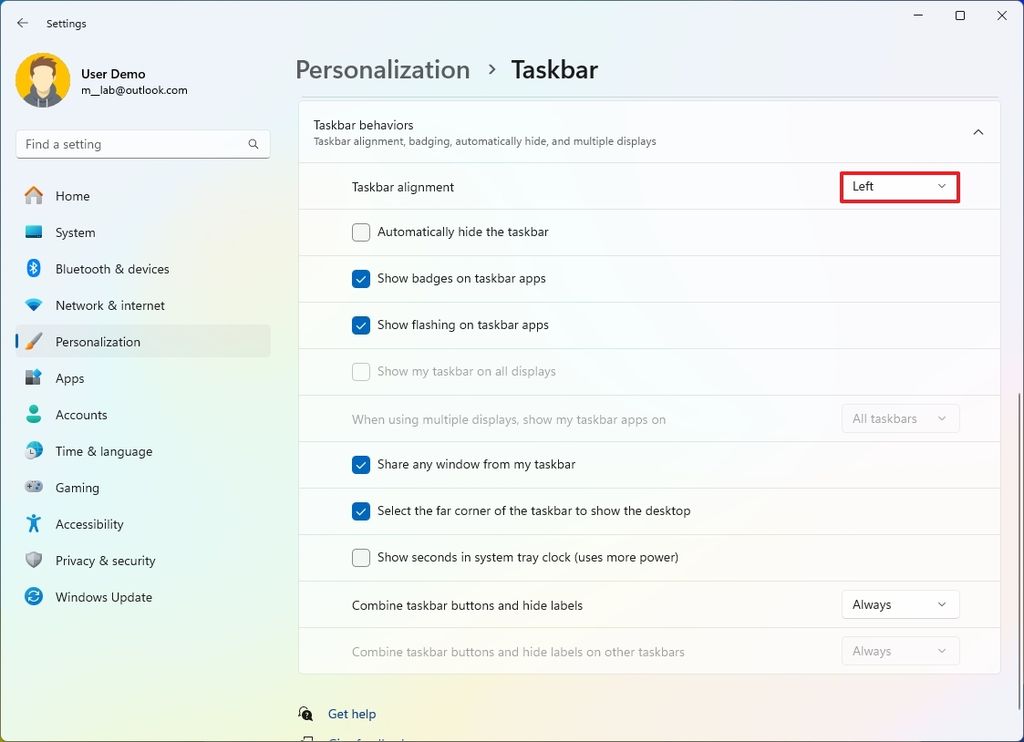
Task: Open Combine taskbar buttons Always dropdown
Action: point(900,605)
